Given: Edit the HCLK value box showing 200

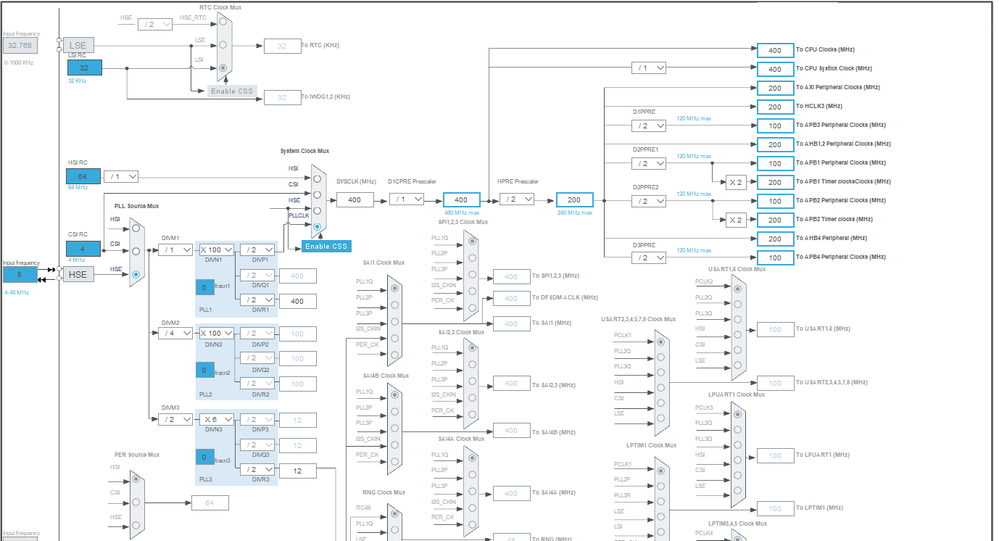Looking at the screenshot, I should point(574,199).
